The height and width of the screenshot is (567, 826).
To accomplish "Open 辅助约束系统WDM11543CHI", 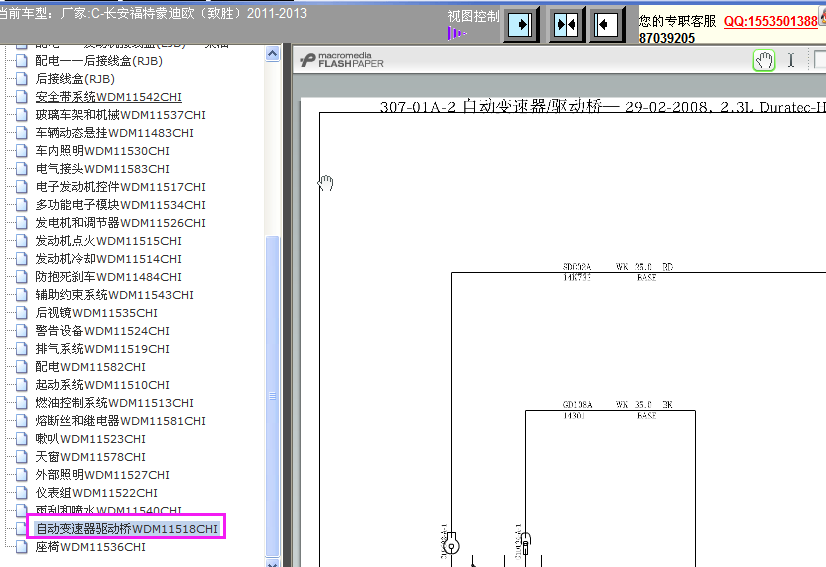I will [114, 295].
